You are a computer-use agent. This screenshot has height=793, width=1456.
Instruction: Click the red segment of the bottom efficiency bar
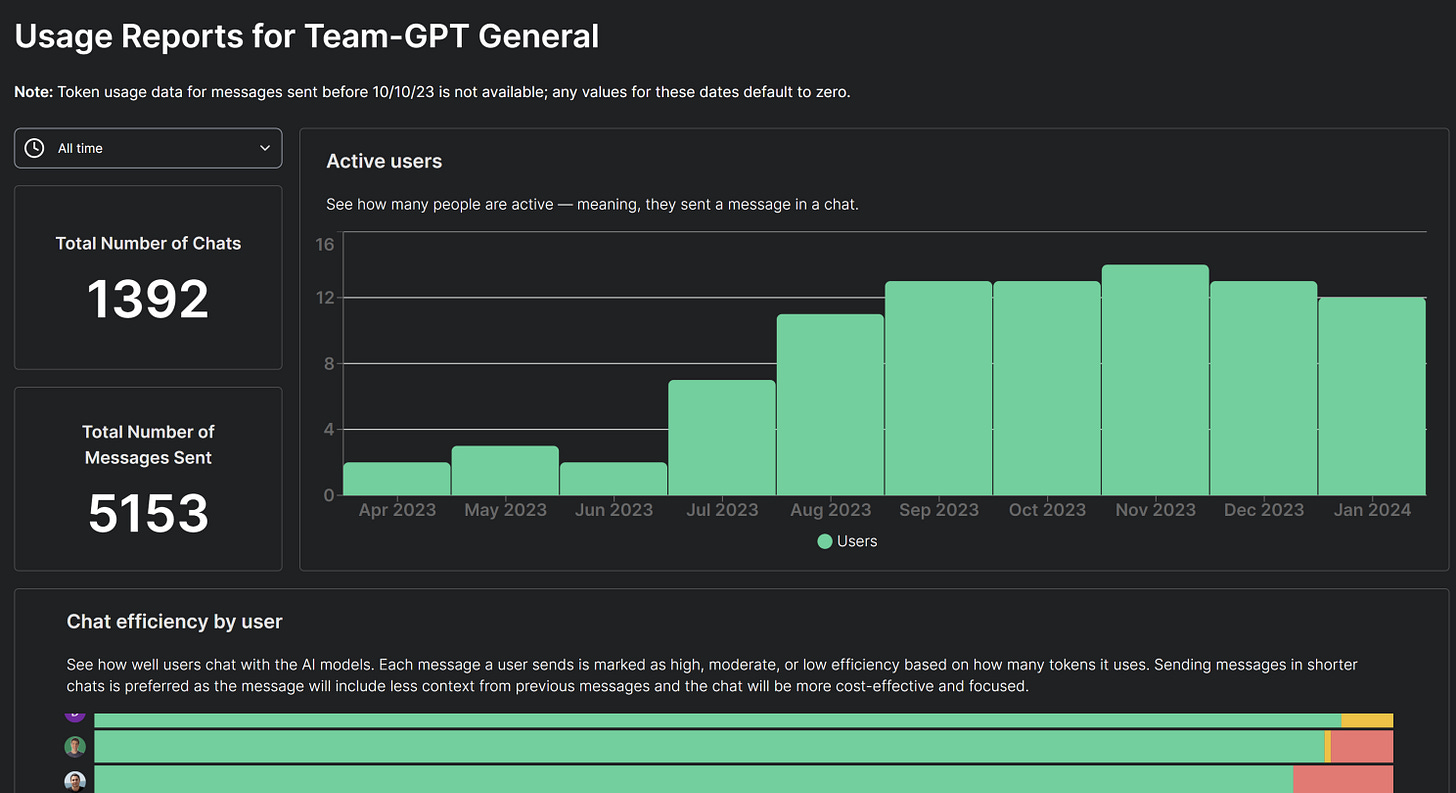pos(1343,779)
